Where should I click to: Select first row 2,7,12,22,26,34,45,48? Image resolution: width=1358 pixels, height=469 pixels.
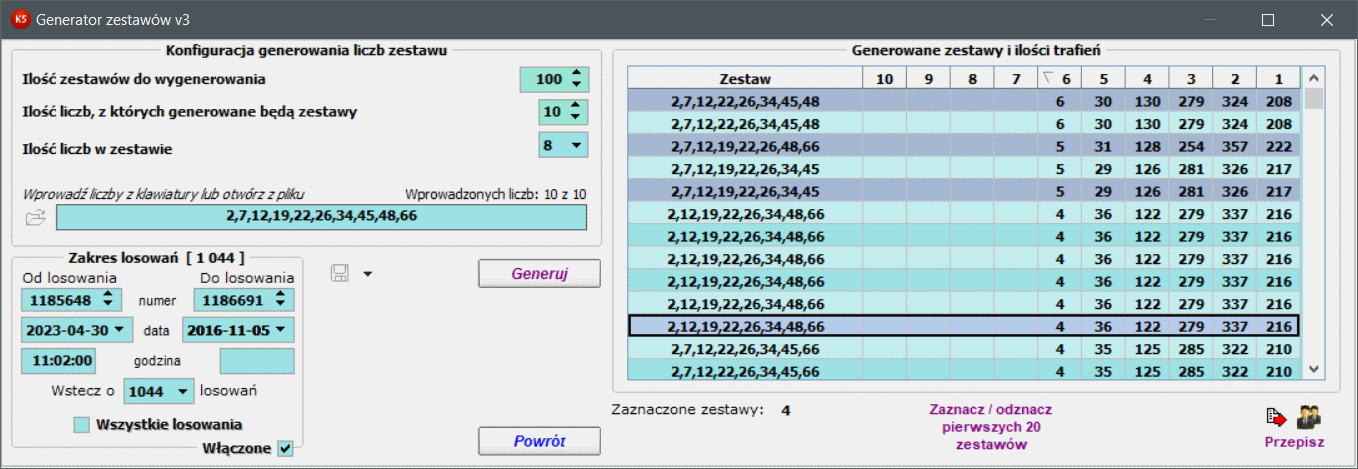coord(964,101)
